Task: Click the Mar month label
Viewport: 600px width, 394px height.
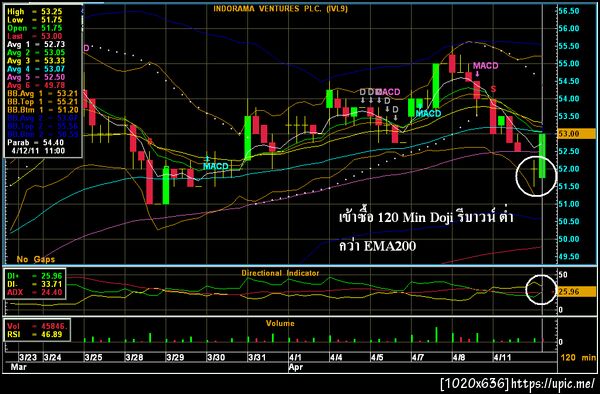Action: [x=19, y=367]
